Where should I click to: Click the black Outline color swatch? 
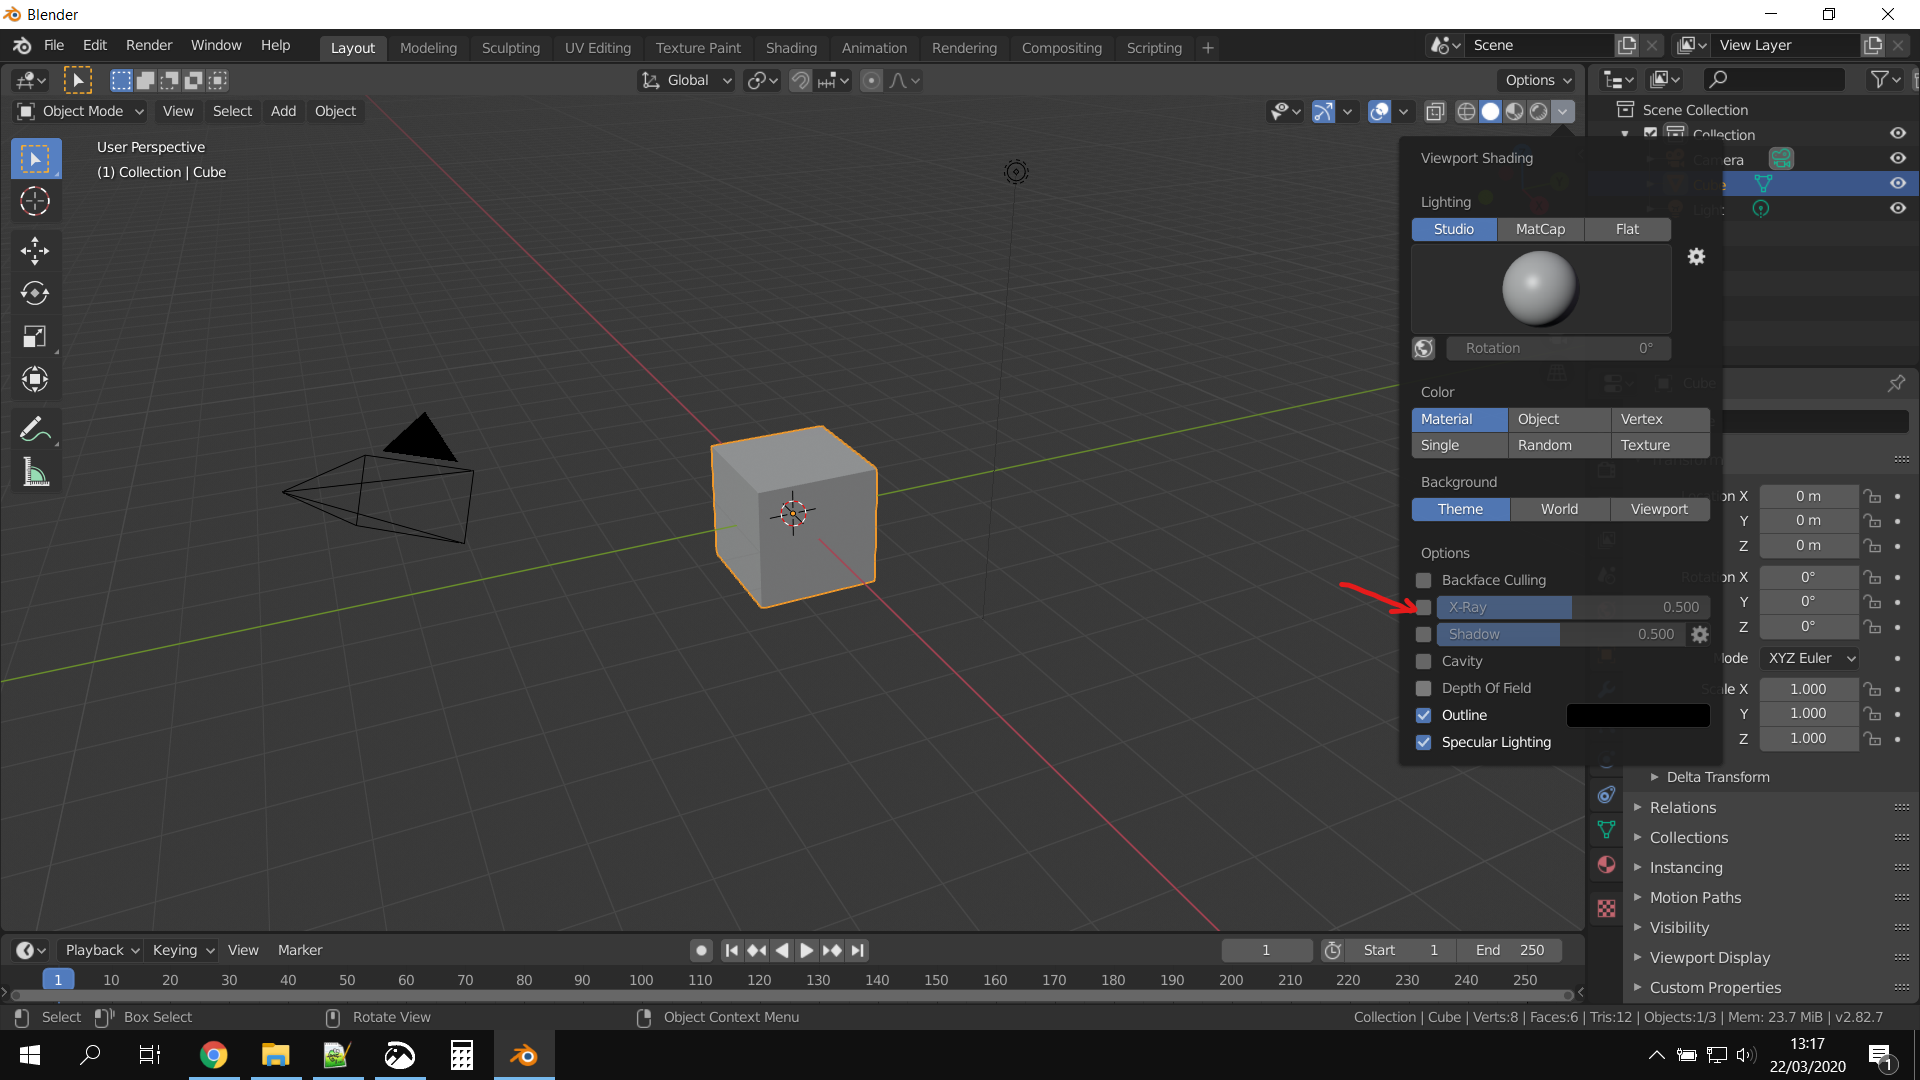point(1638,715)
